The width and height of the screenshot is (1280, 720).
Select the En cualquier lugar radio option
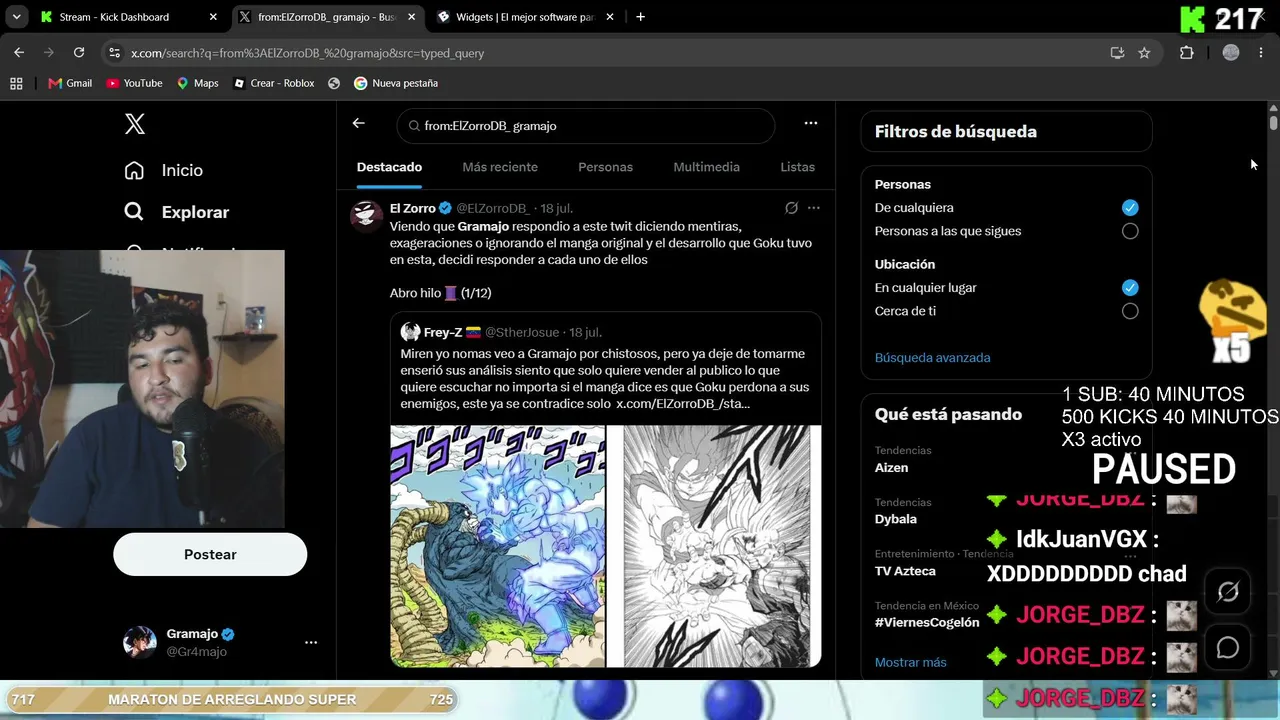(1130, 288)
